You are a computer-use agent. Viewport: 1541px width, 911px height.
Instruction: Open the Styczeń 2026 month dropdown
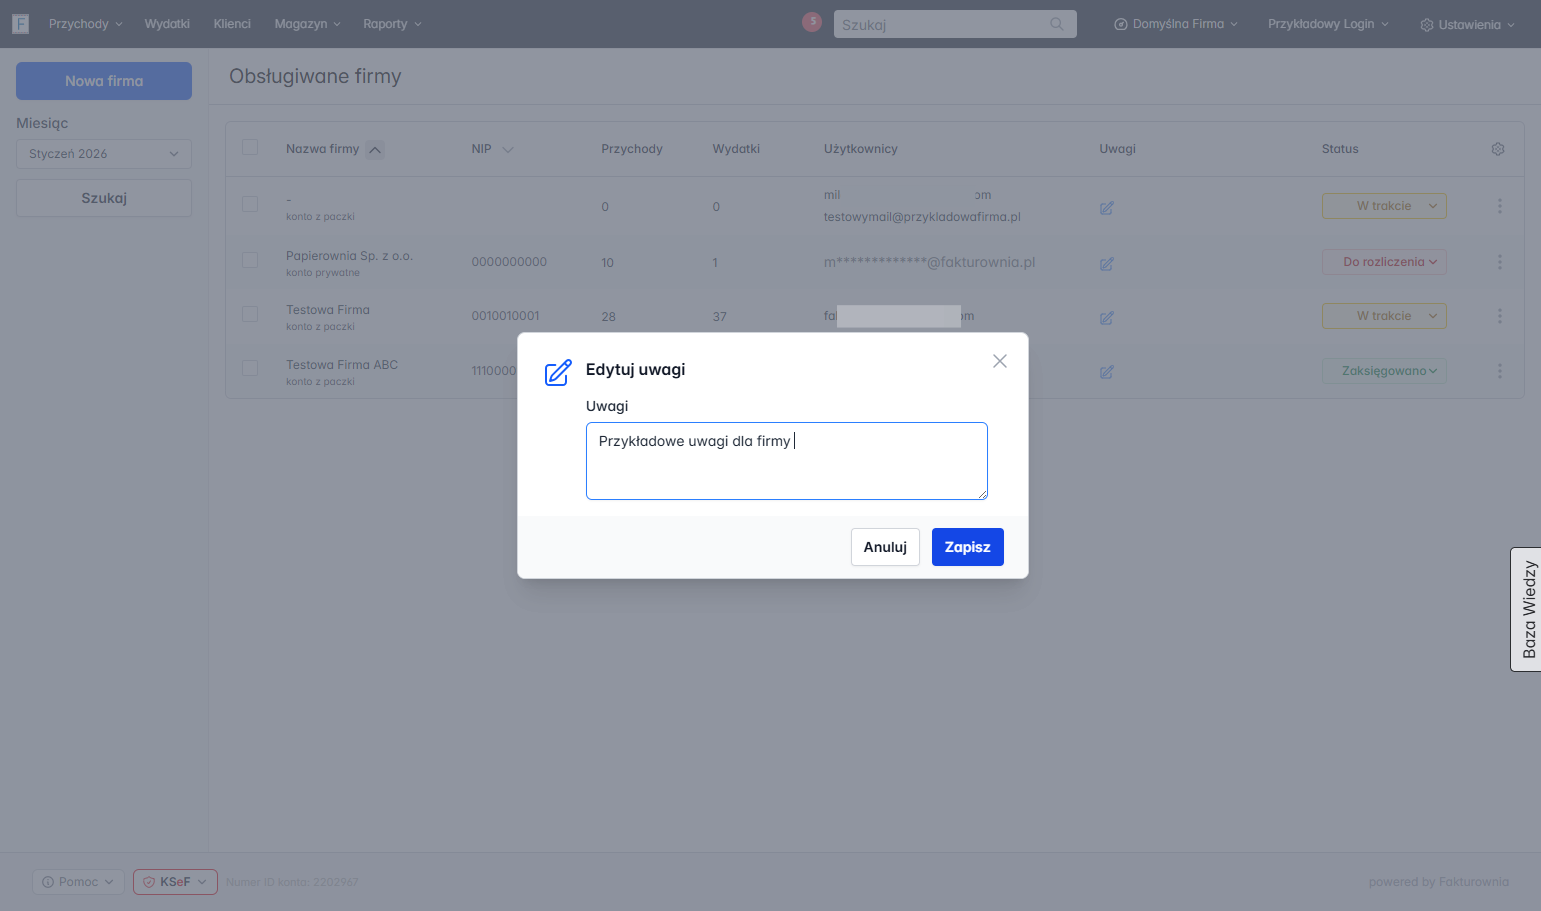coord(104,154)
